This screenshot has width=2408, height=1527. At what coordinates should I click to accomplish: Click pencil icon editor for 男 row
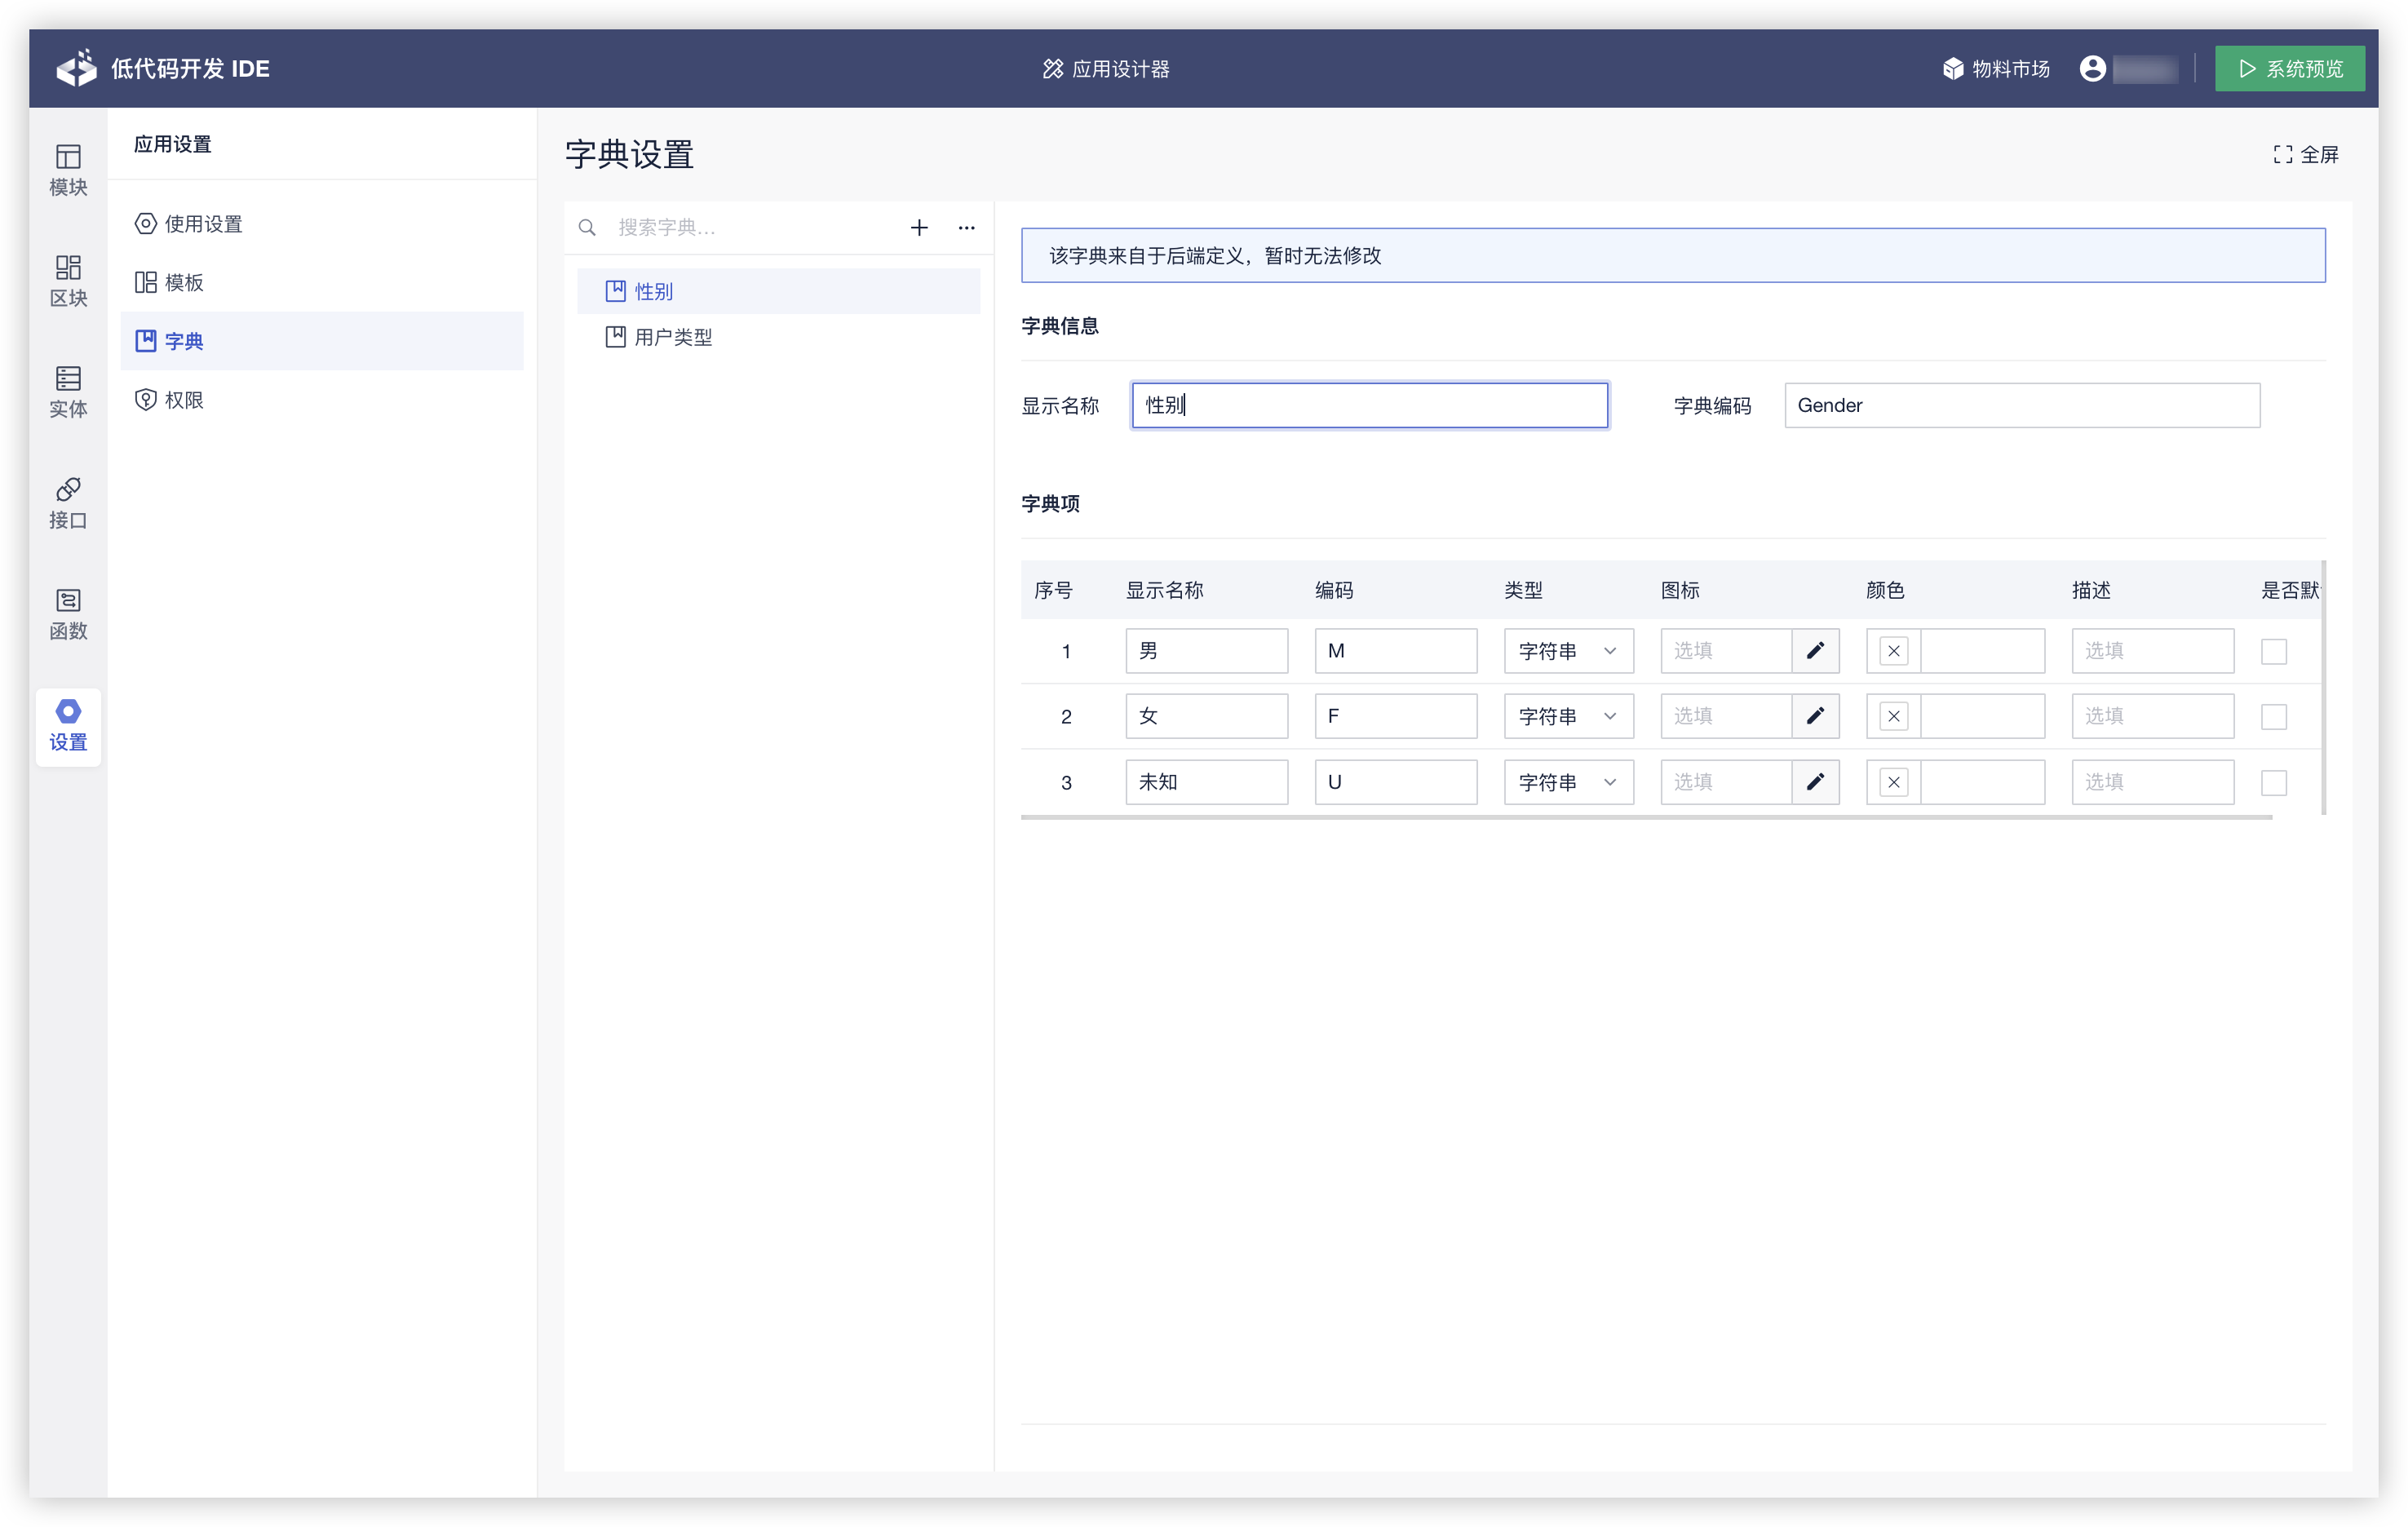1815,651
